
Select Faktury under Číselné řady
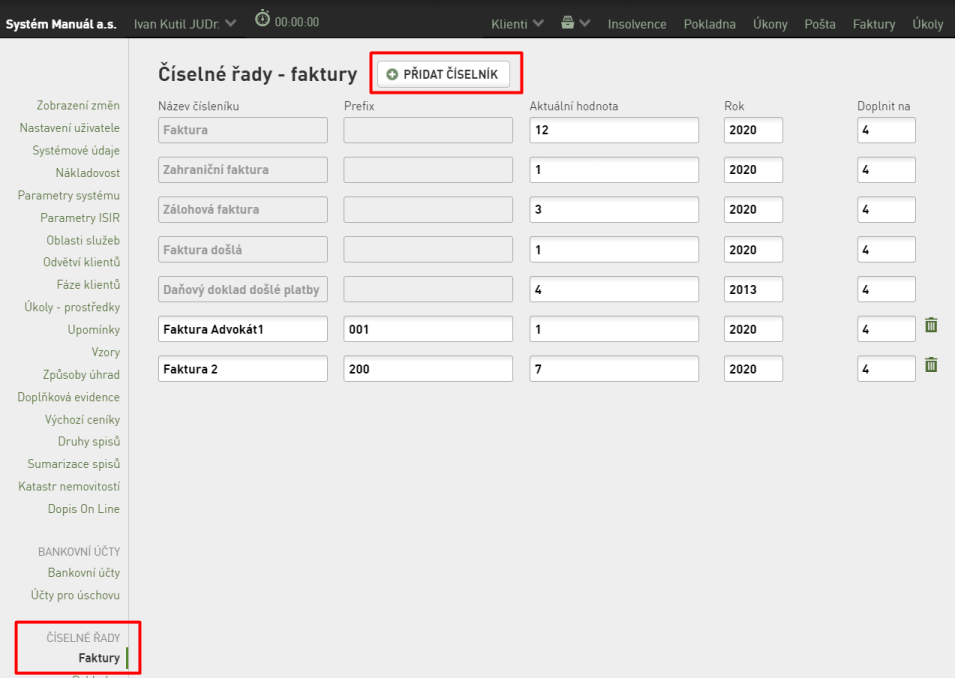coord(99,658)
